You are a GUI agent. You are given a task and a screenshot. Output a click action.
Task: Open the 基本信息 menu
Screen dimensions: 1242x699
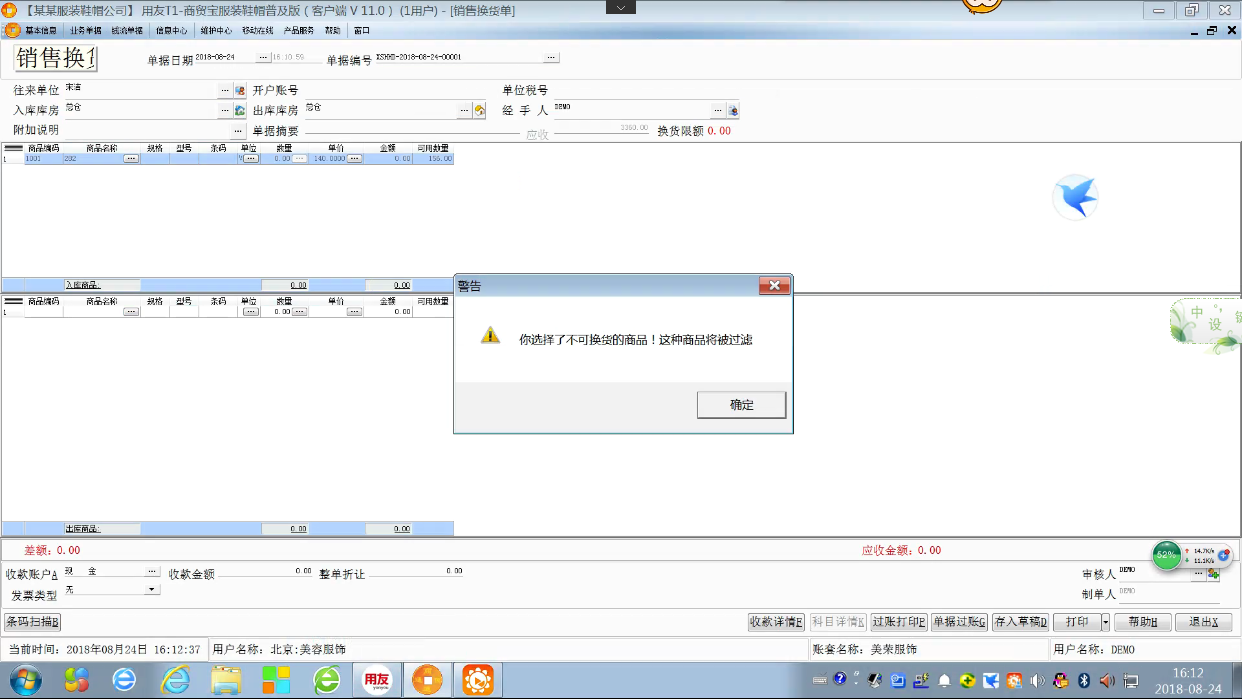41,31
